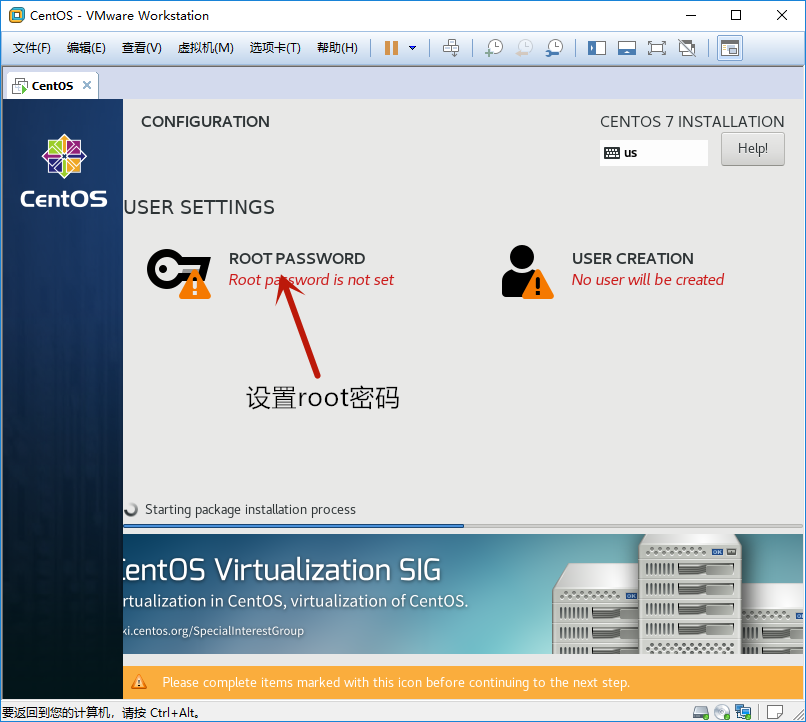Click the Unity mode toolbar icon
Viewport: 806px width, 722px height.
tap(687, 48)
